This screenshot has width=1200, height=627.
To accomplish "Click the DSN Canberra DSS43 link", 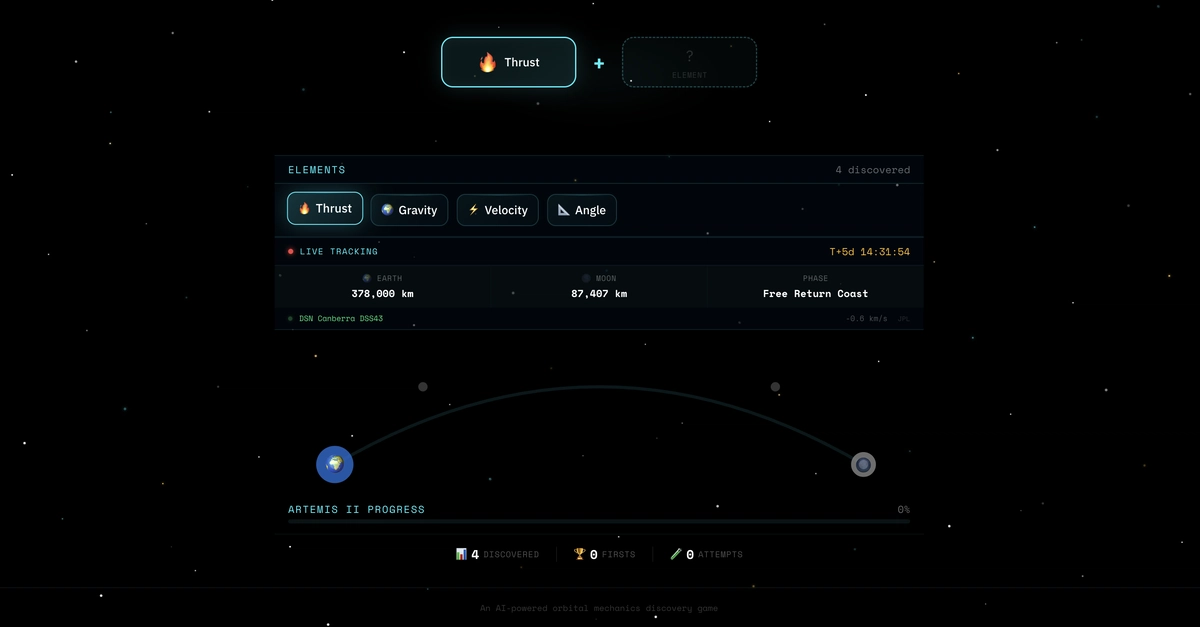I will point(340,318).
